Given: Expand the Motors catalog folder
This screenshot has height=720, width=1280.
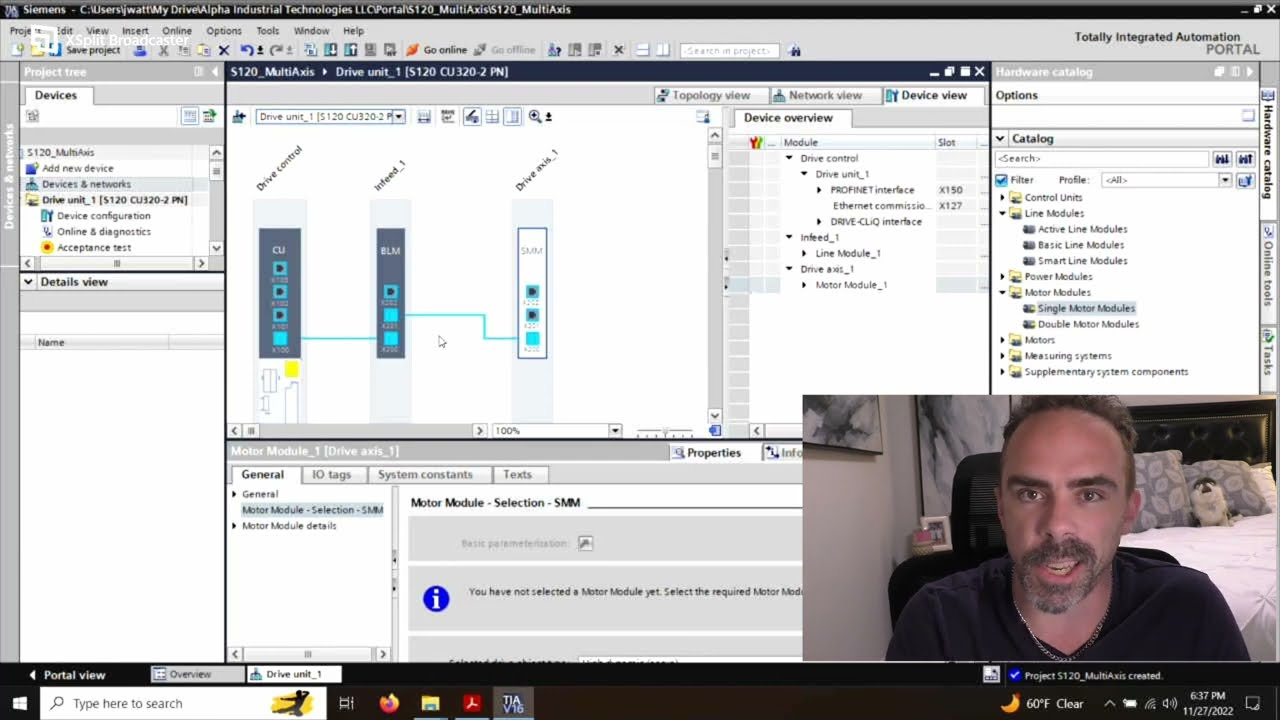Looking at the screenshot, I should (x=1003, y=340).
